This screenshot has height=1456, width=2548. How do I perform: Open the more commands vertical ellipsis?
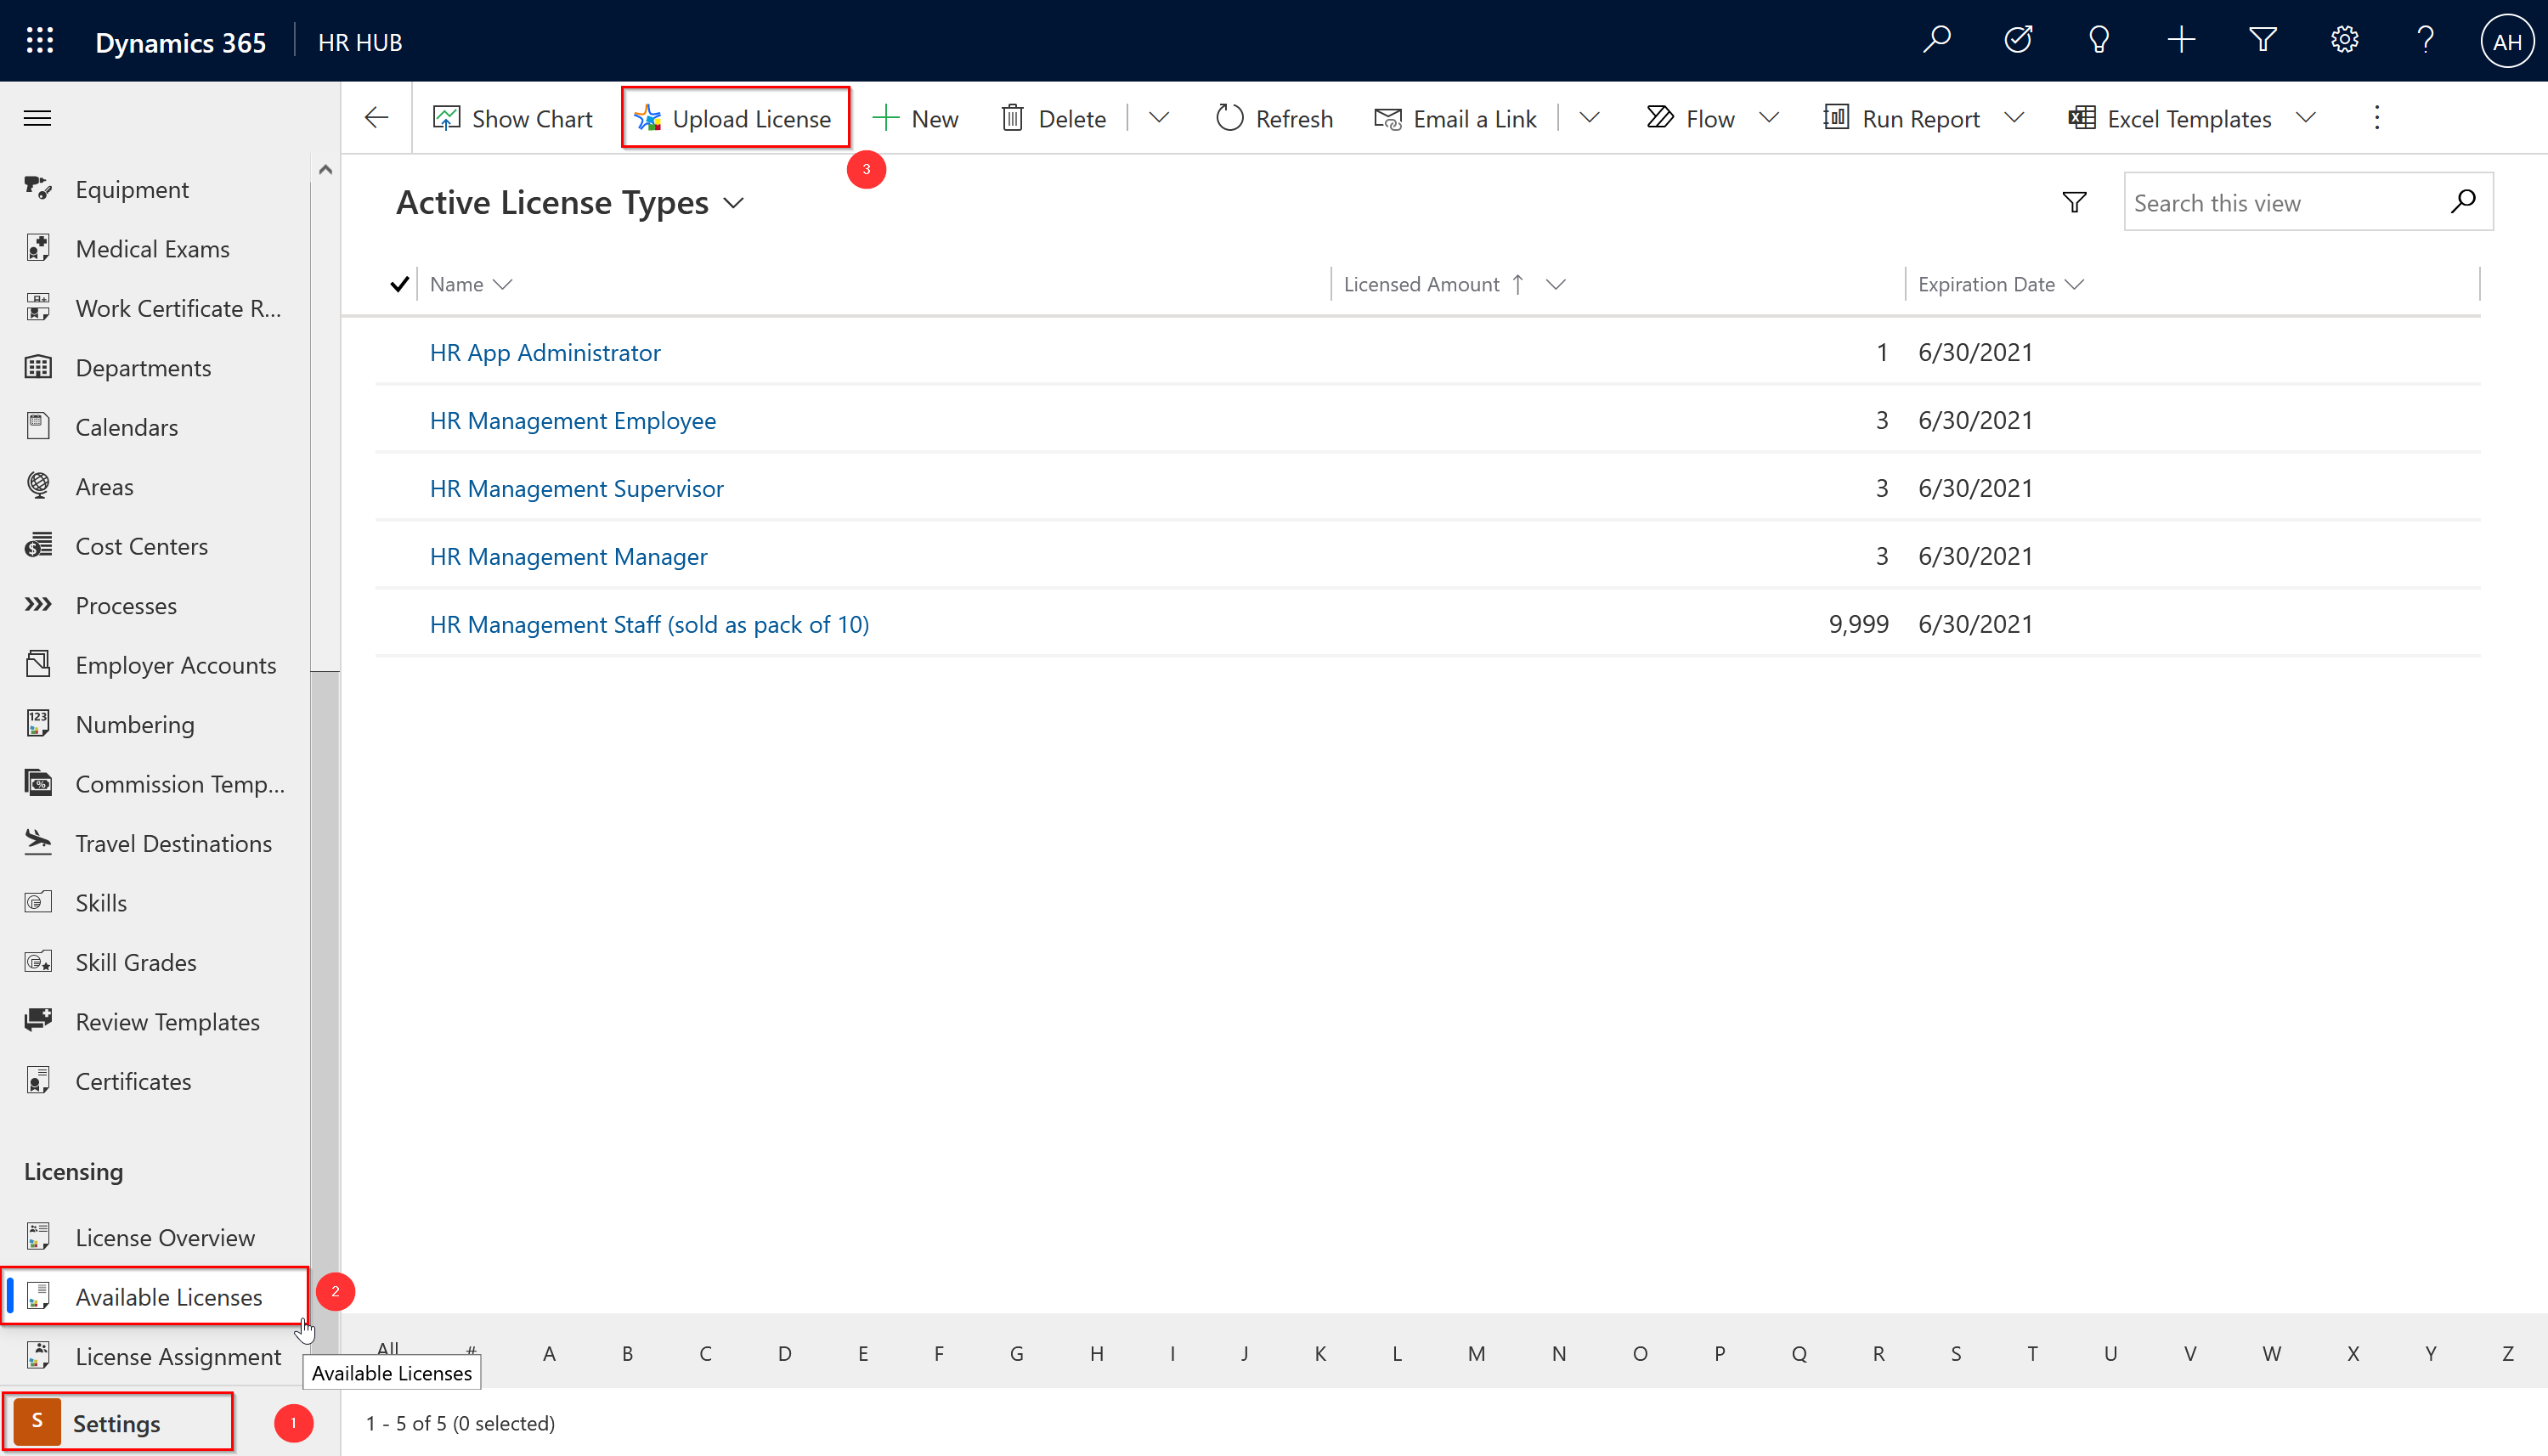pyautogui.click(x=2377, y=118)
